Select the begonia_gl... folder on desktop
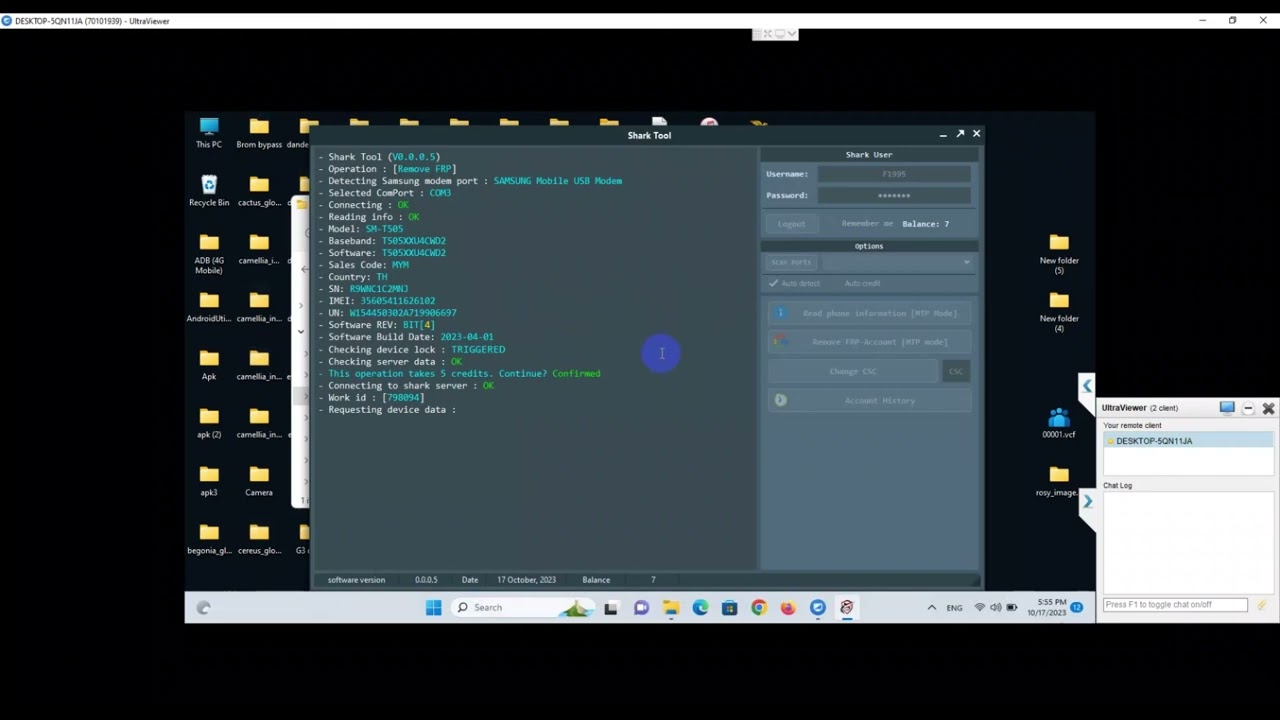This screenshot has width=1280, height=720. (209, 539)
